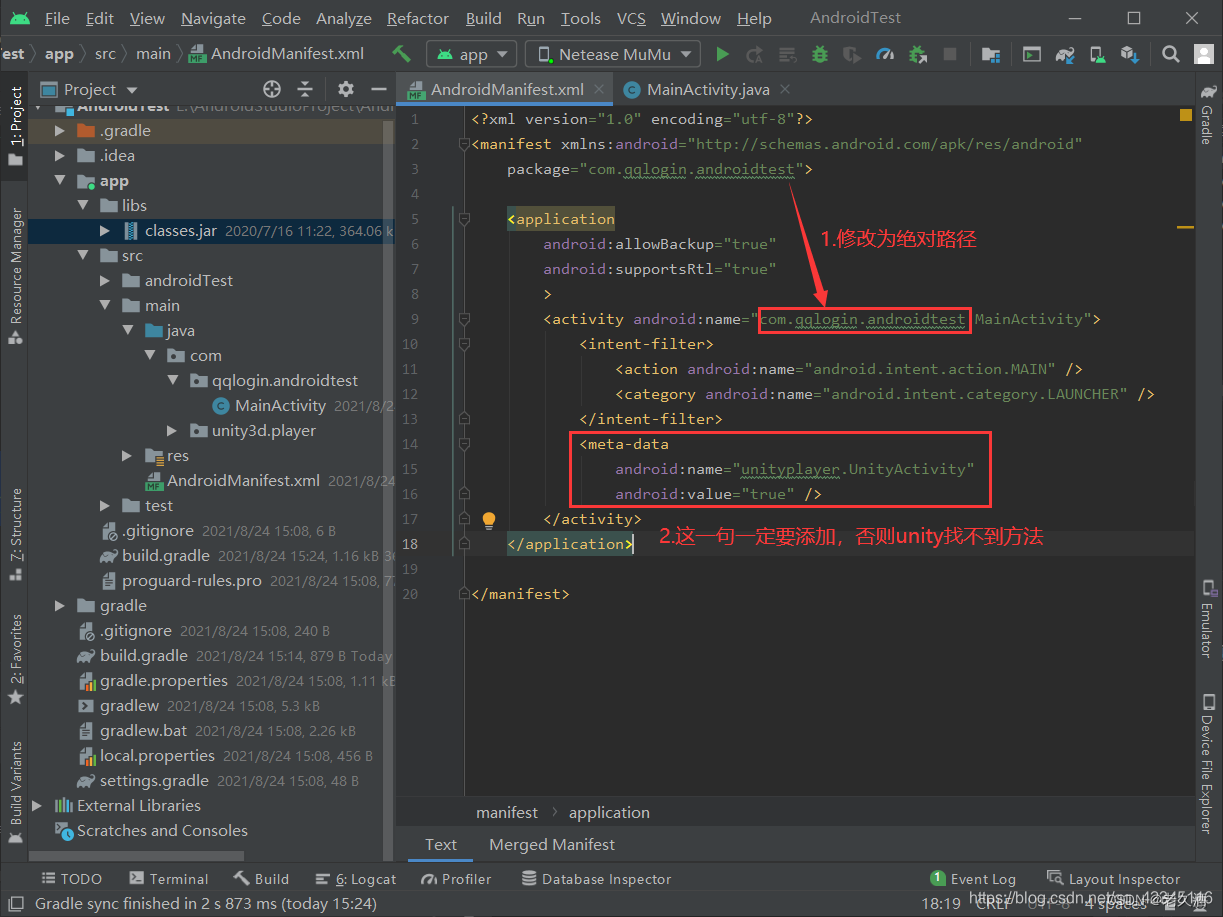Viewport: 1223px width, 917px height.
Task: Open the Netease MuMu device dropdown
Action: click(x=611, y=53)
